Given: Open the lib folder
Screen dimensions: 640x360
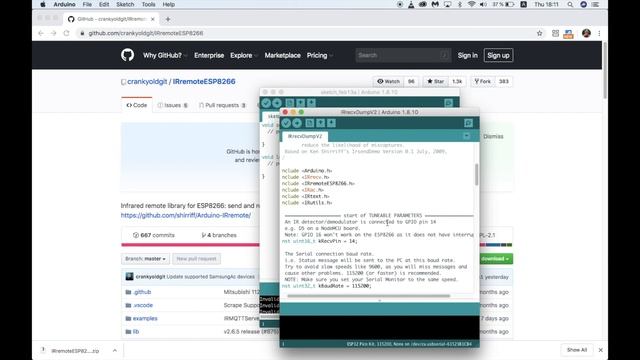Looking at the screenshot, I should click(x=136, y=332).
